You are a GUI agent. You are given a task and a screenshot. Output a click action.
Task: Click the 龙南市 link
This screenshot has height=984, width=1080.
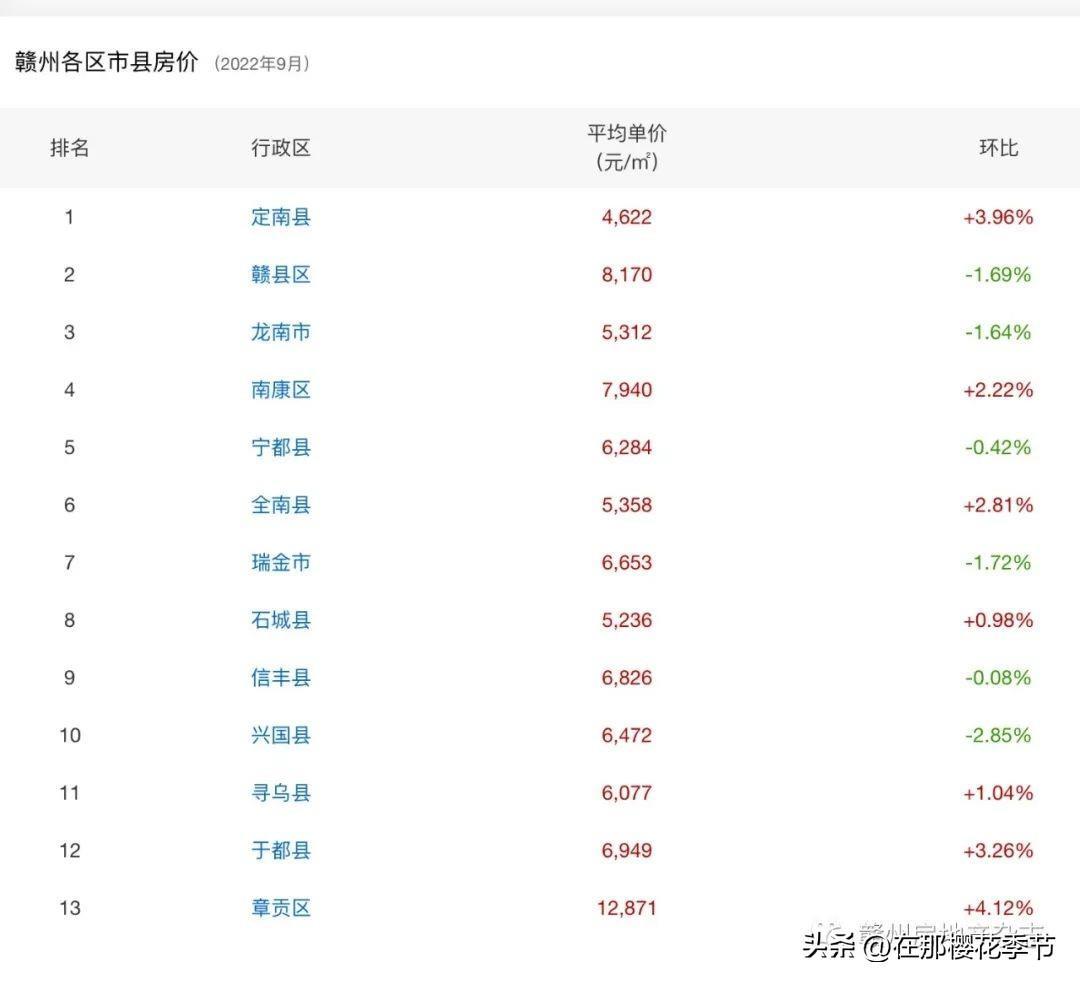coord(280,332)
